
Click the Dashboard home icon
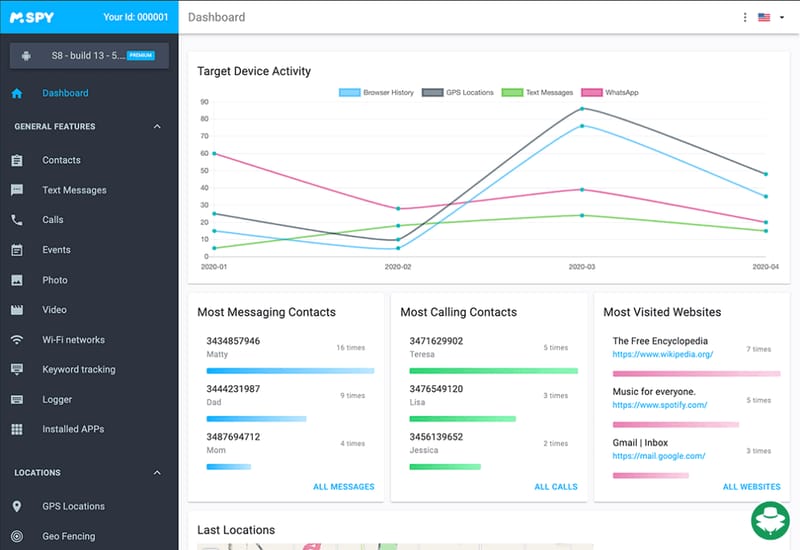[x=17, y=94]
